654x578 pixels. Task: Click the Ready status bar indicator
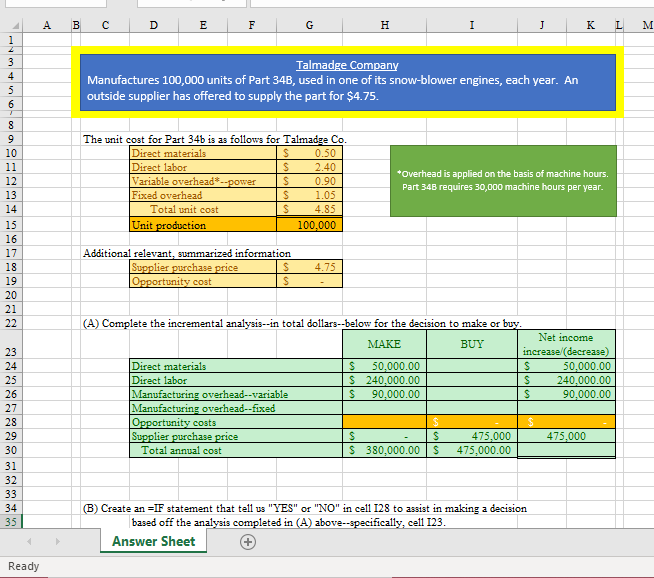pyautogui.click(x=23, y=566)
